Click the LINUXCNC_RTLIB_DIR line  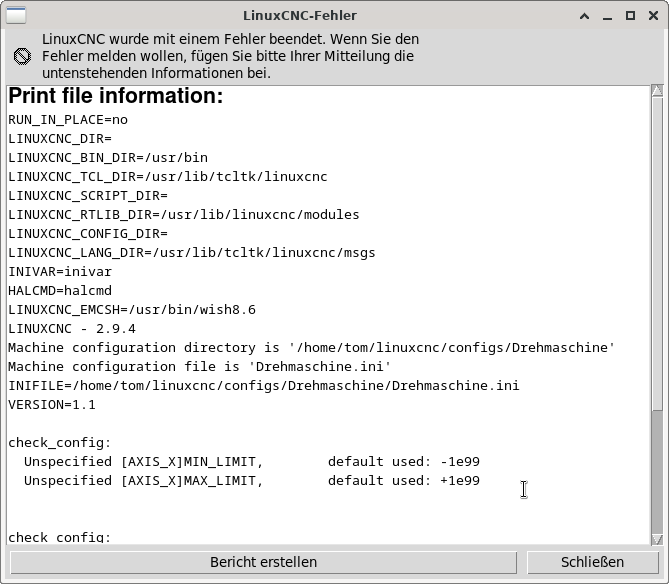tap(184, 215)
